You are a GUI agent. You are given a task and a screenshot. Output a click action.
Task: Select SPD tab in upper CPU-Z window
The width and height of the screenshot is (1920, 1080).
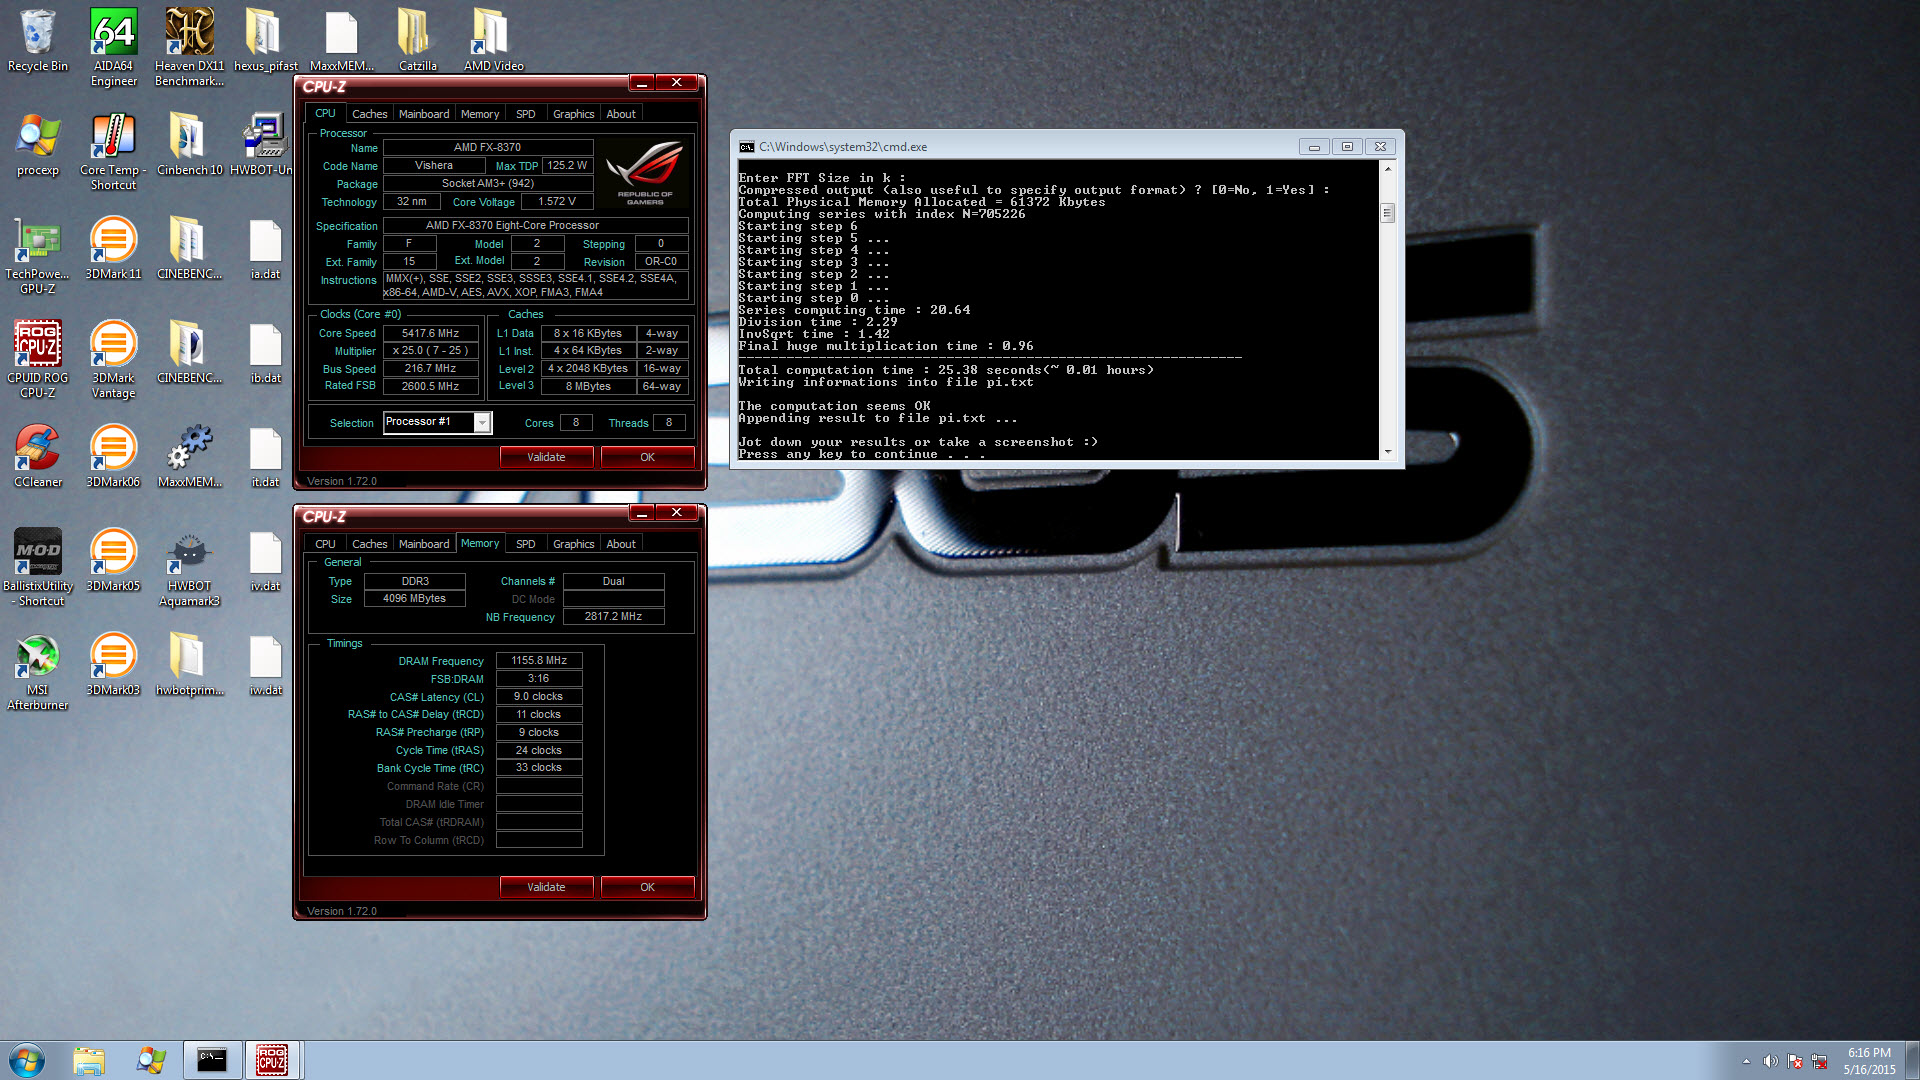click(x=525, y=114)
